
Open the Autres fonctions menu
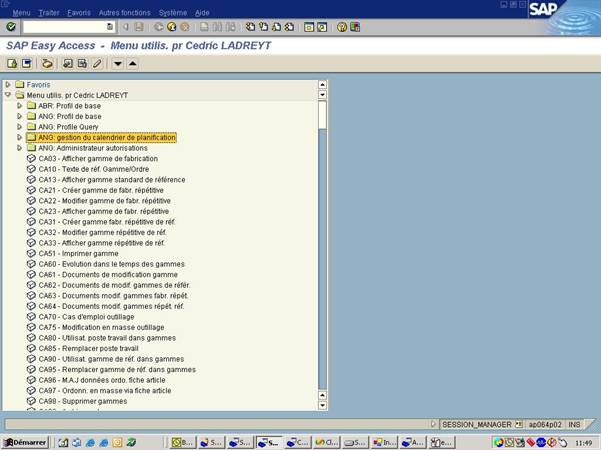(125, 13)
